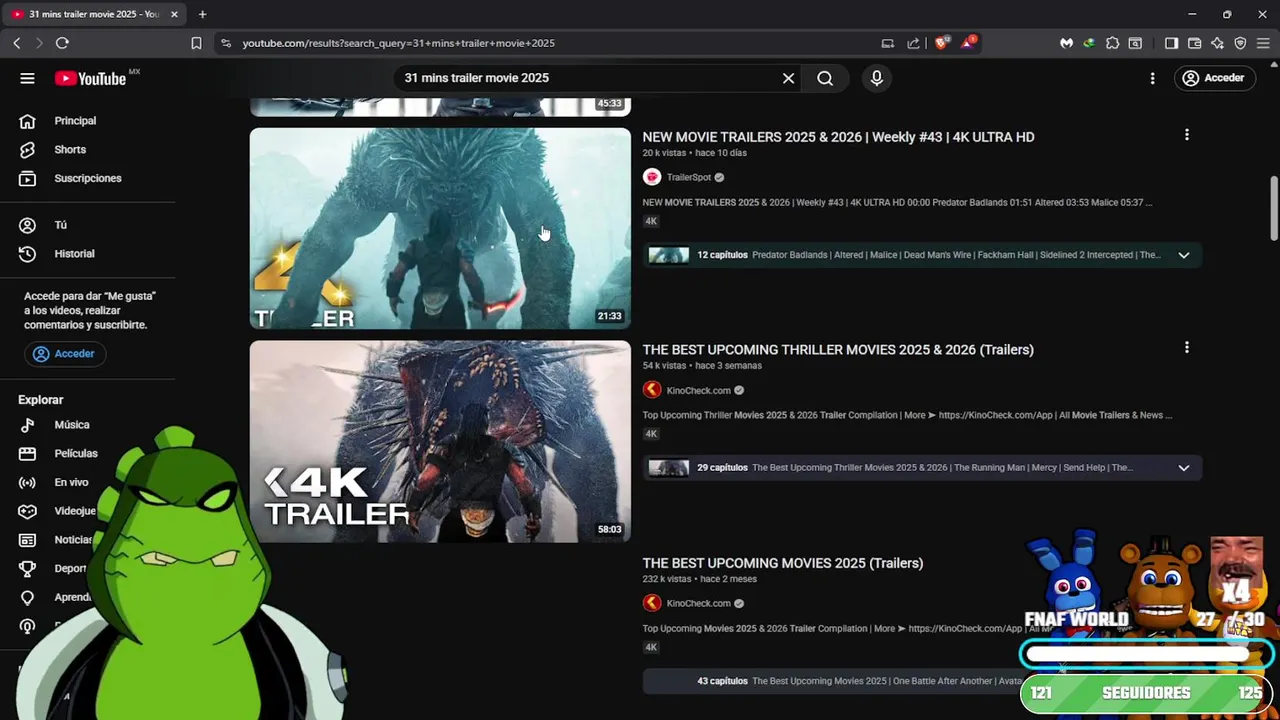Play the 58:03 4K trailer thumbnail
Screen dimensions: 1280x720
(440, 442)
